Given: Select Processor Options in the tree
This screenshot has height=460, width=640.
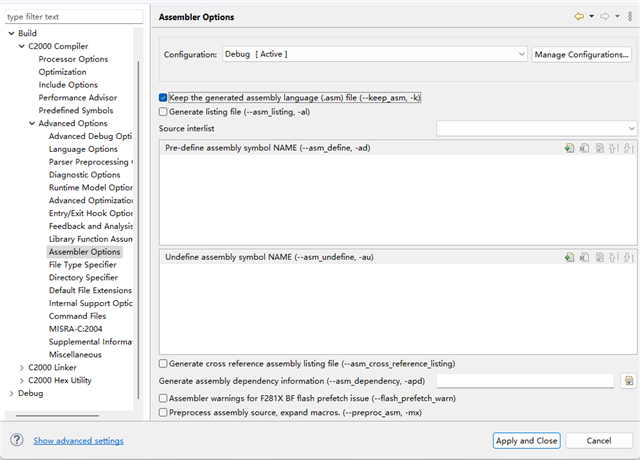Looking at the screenshot, I should point(73,59).
